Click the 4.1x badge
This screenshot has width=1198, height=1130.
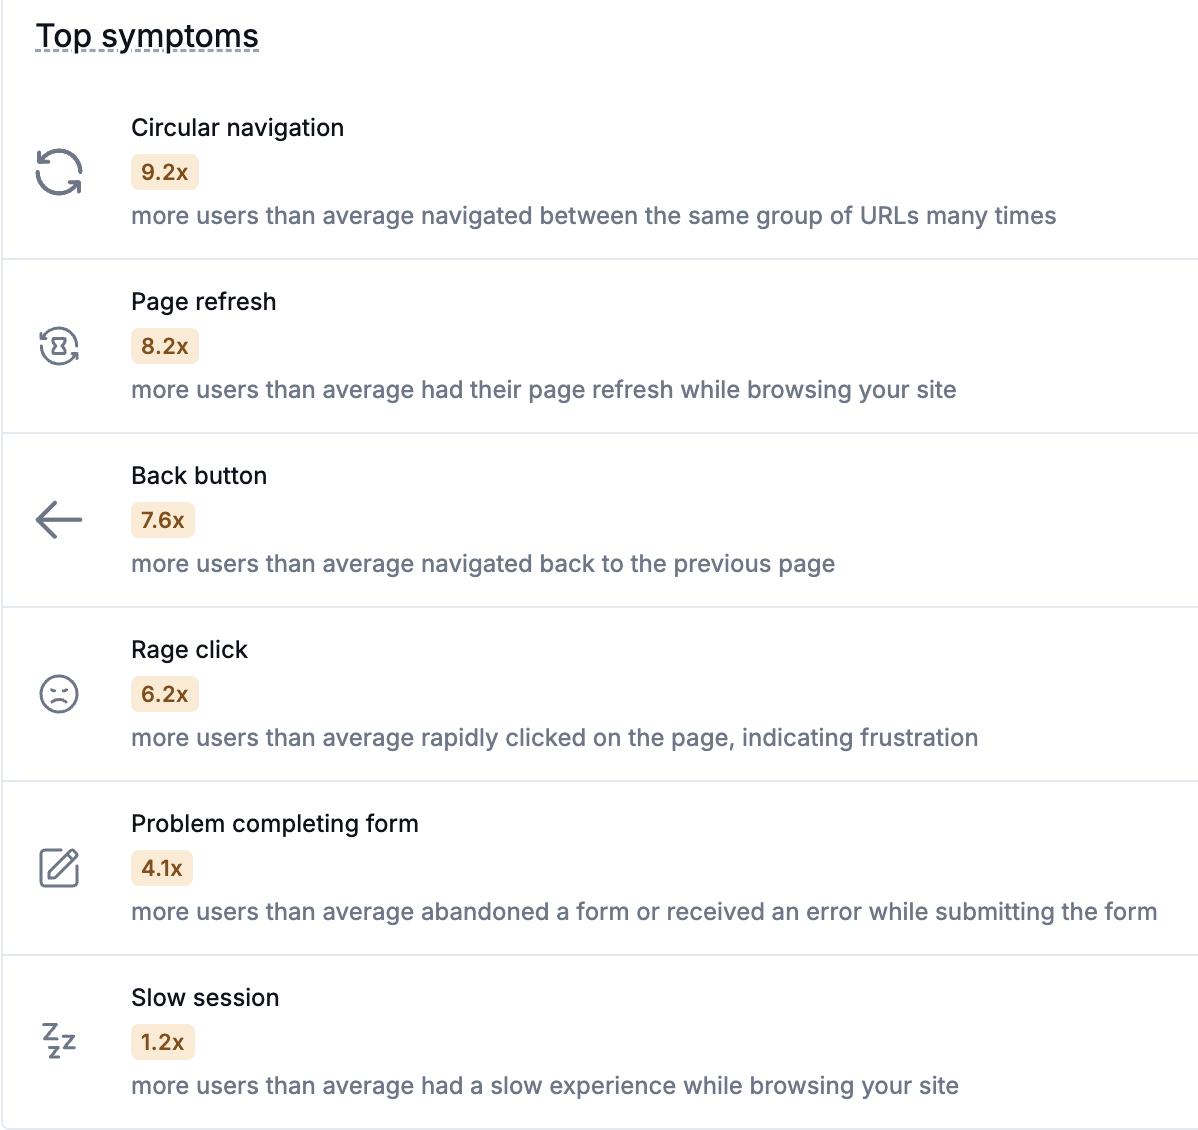(x=161, y=868)
